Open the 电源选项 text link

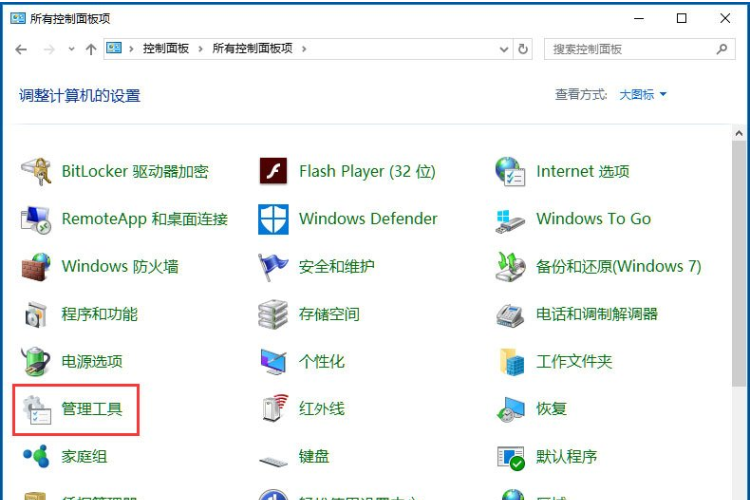pos(92,361)
